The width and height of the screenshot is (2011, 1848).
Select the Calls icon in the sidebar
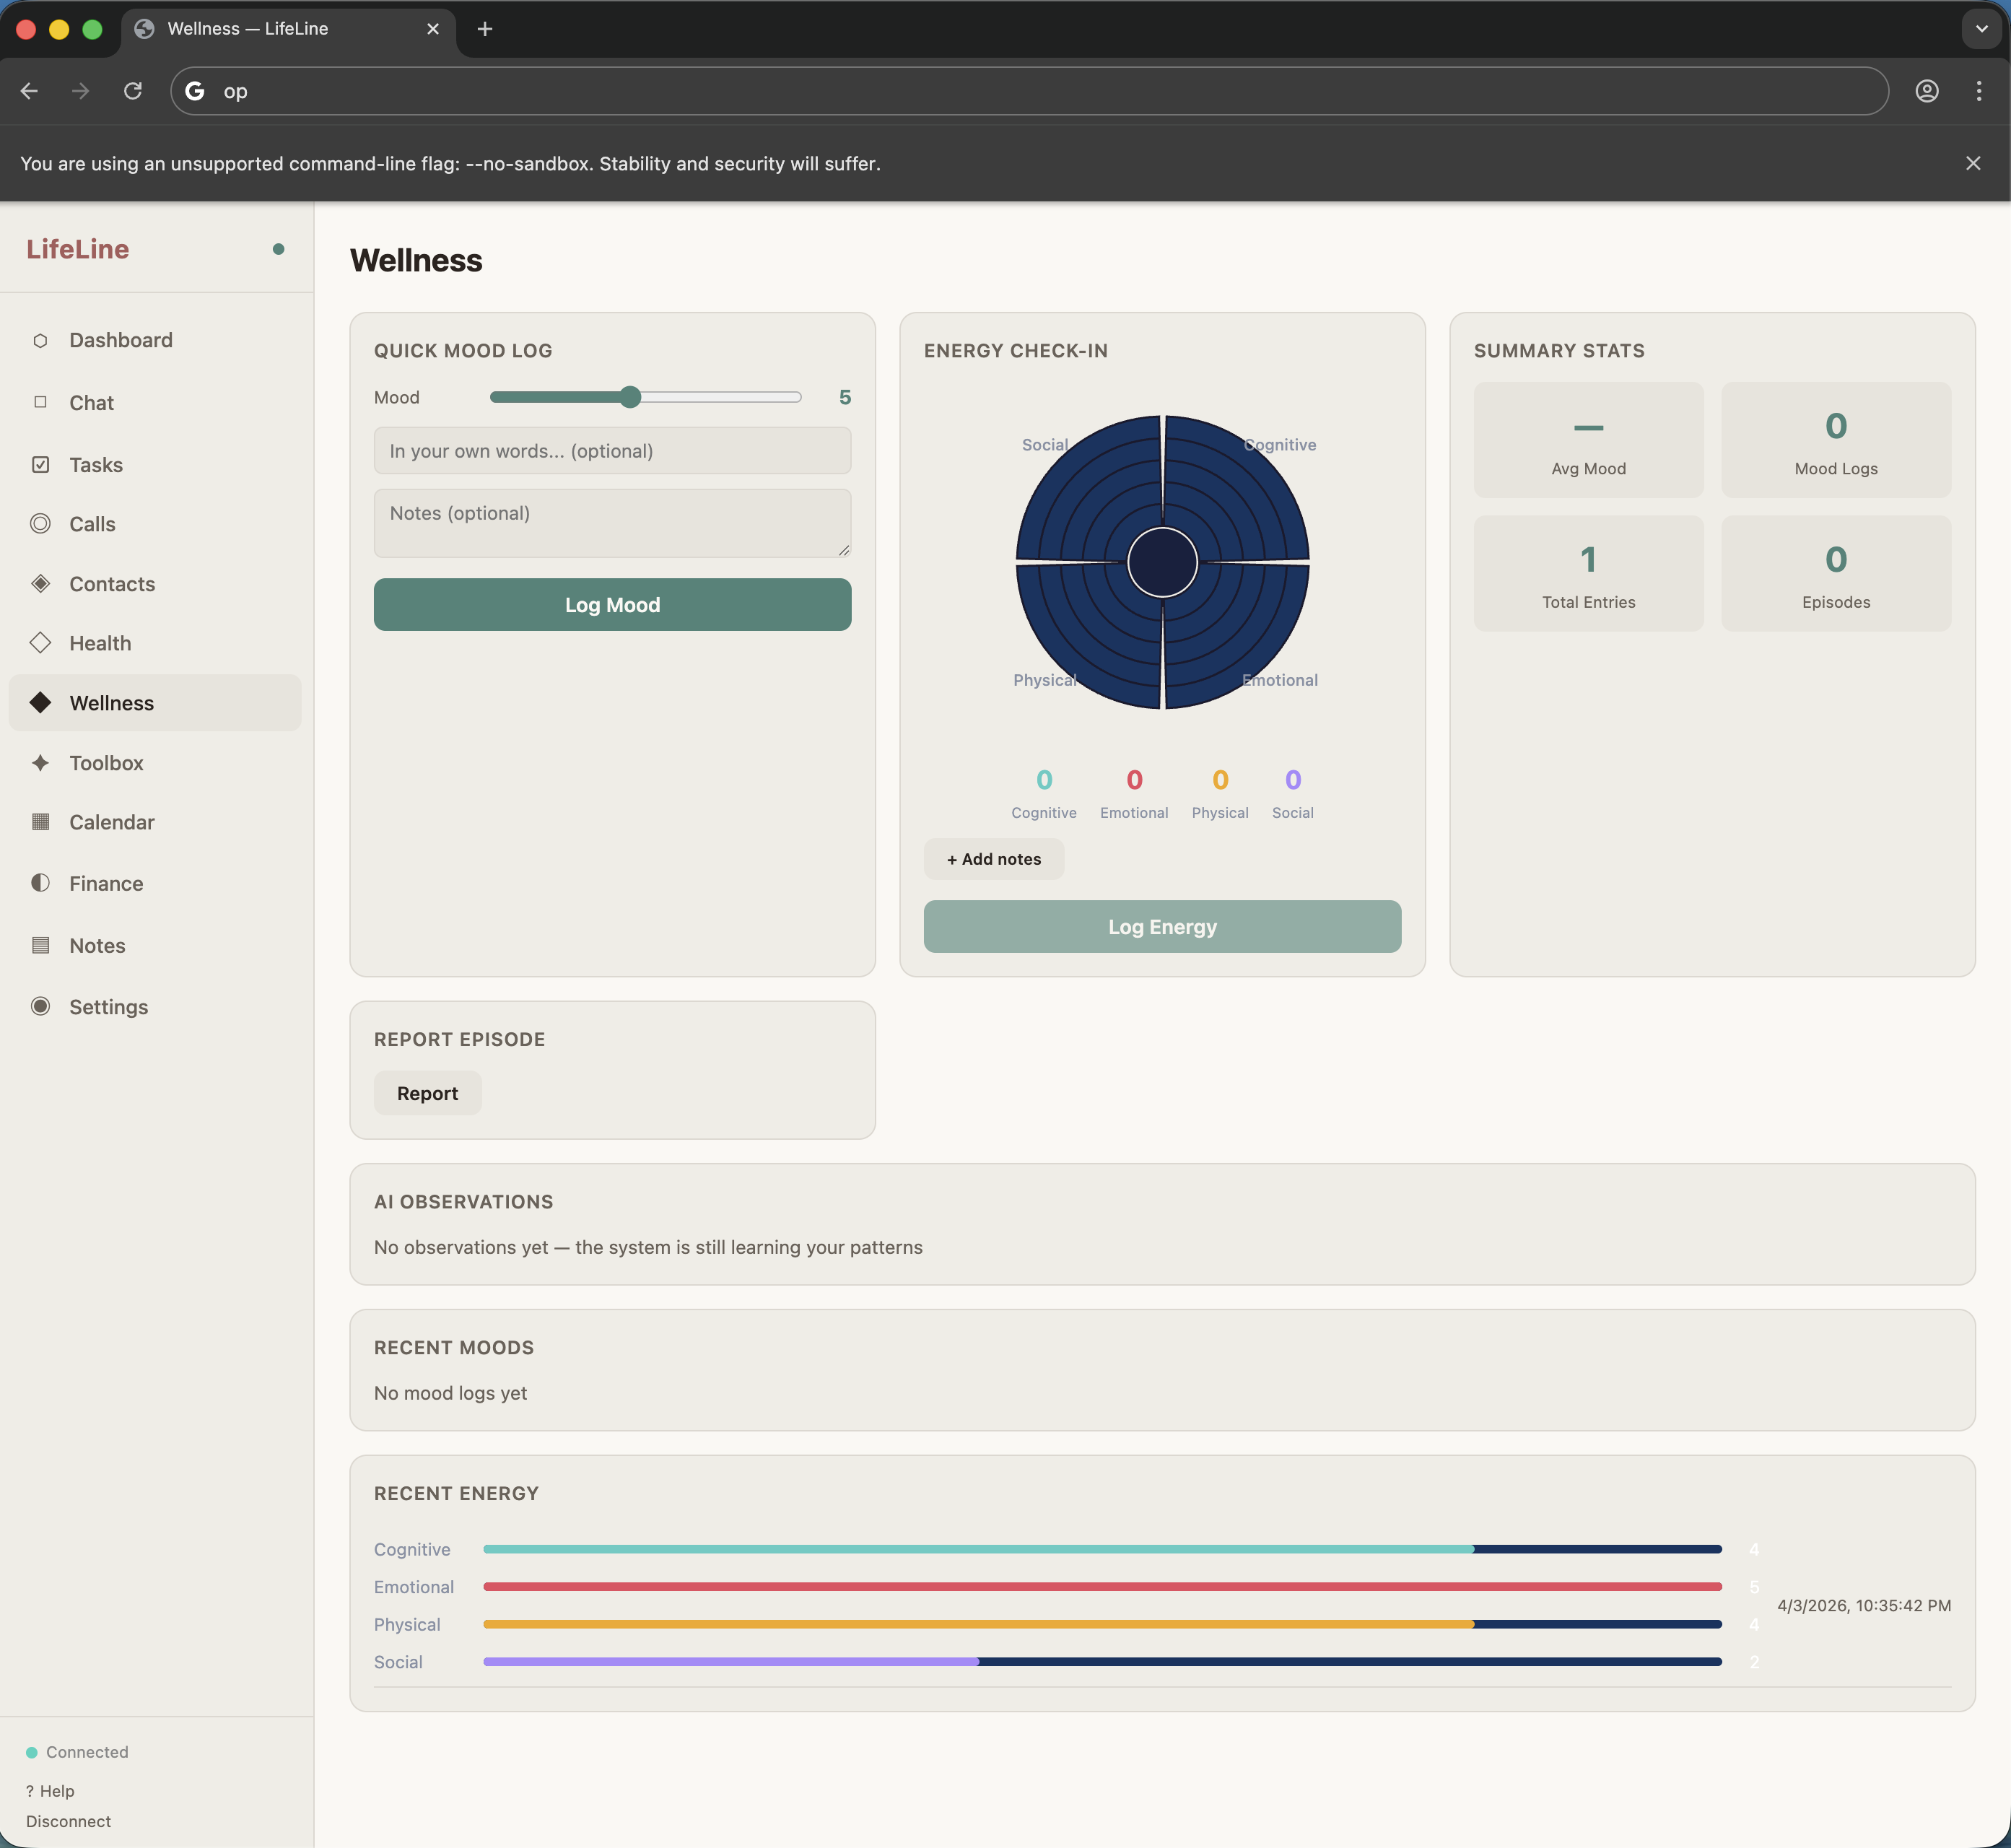41,523
